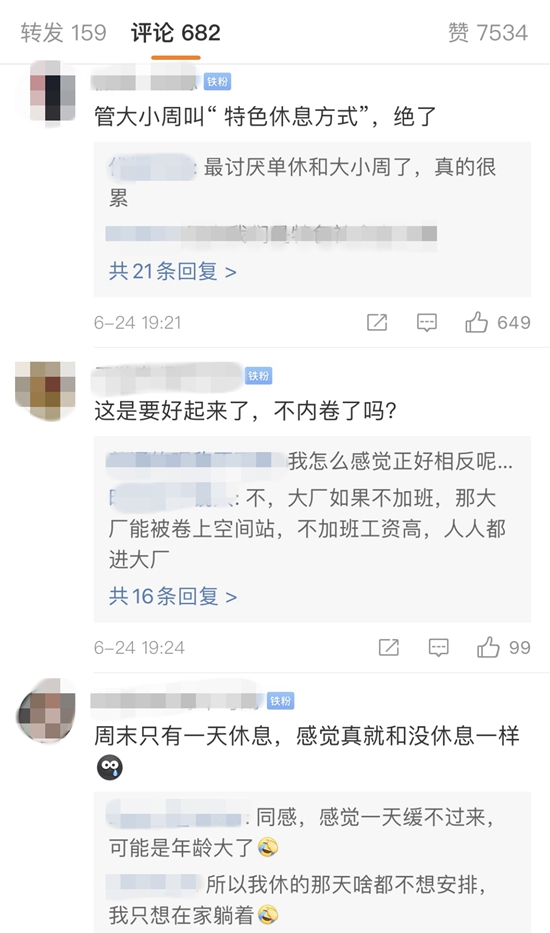Open the comment 管大小周叫特色休息方式
Viewport: 550px width, 933px height.
pyautogui.click(x=266, y=116)
